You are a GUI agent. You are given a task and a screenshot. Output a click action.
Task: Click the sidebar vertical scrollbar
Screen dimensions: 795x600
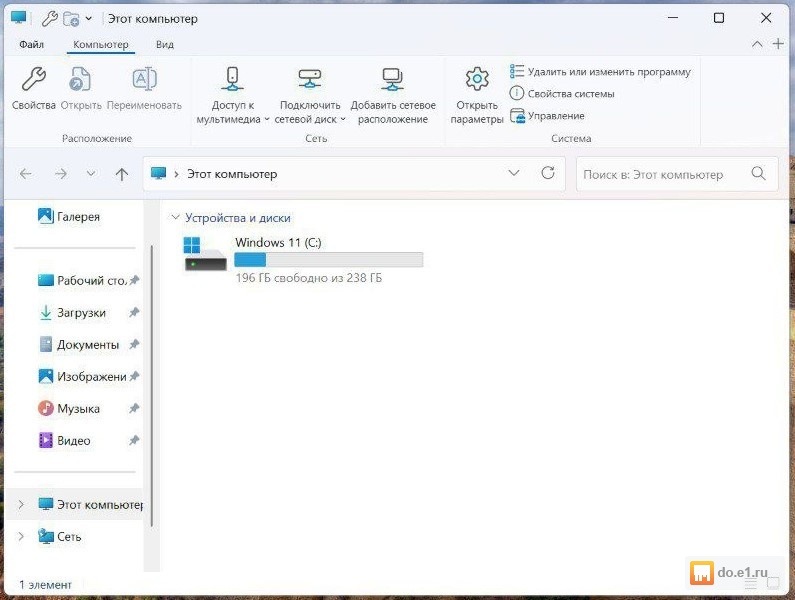(152, 385)
